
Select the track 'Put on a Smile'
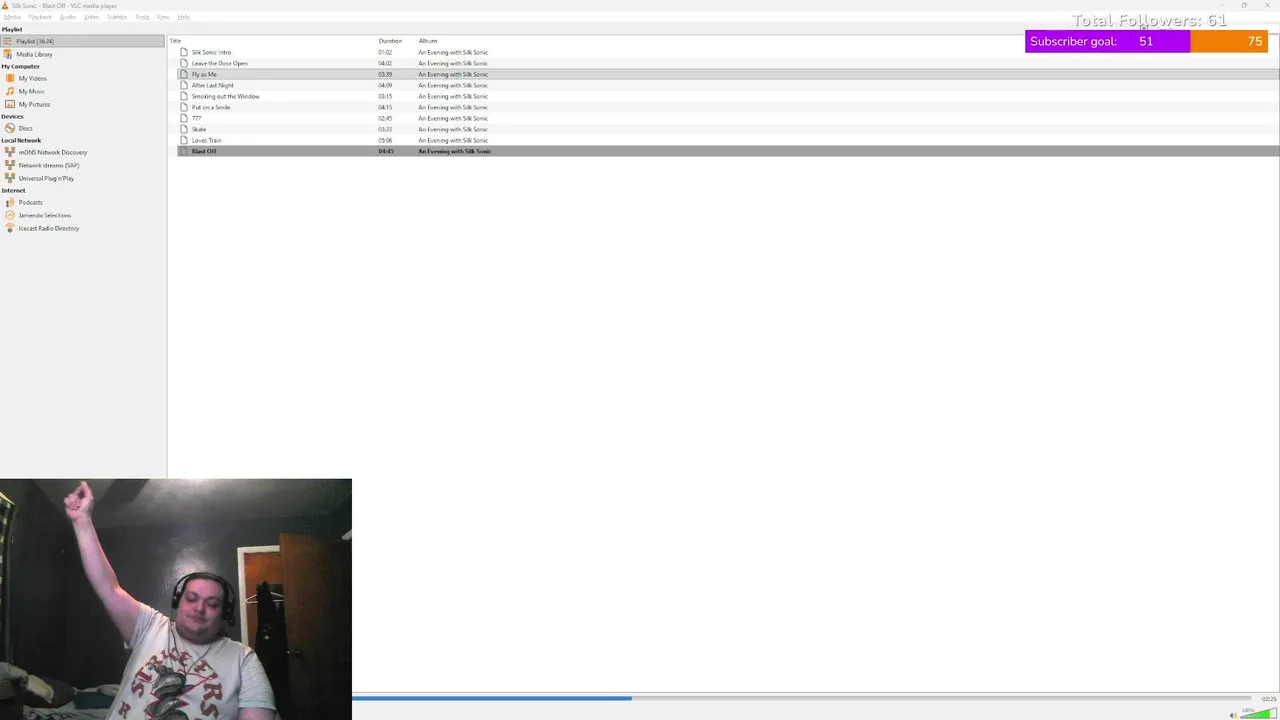pyautogui.click(x=728, y=107)
